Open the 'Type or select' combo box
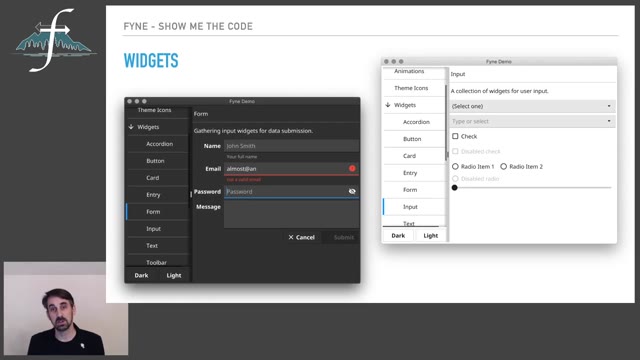 pyautogui.click(x=532, y=121)
